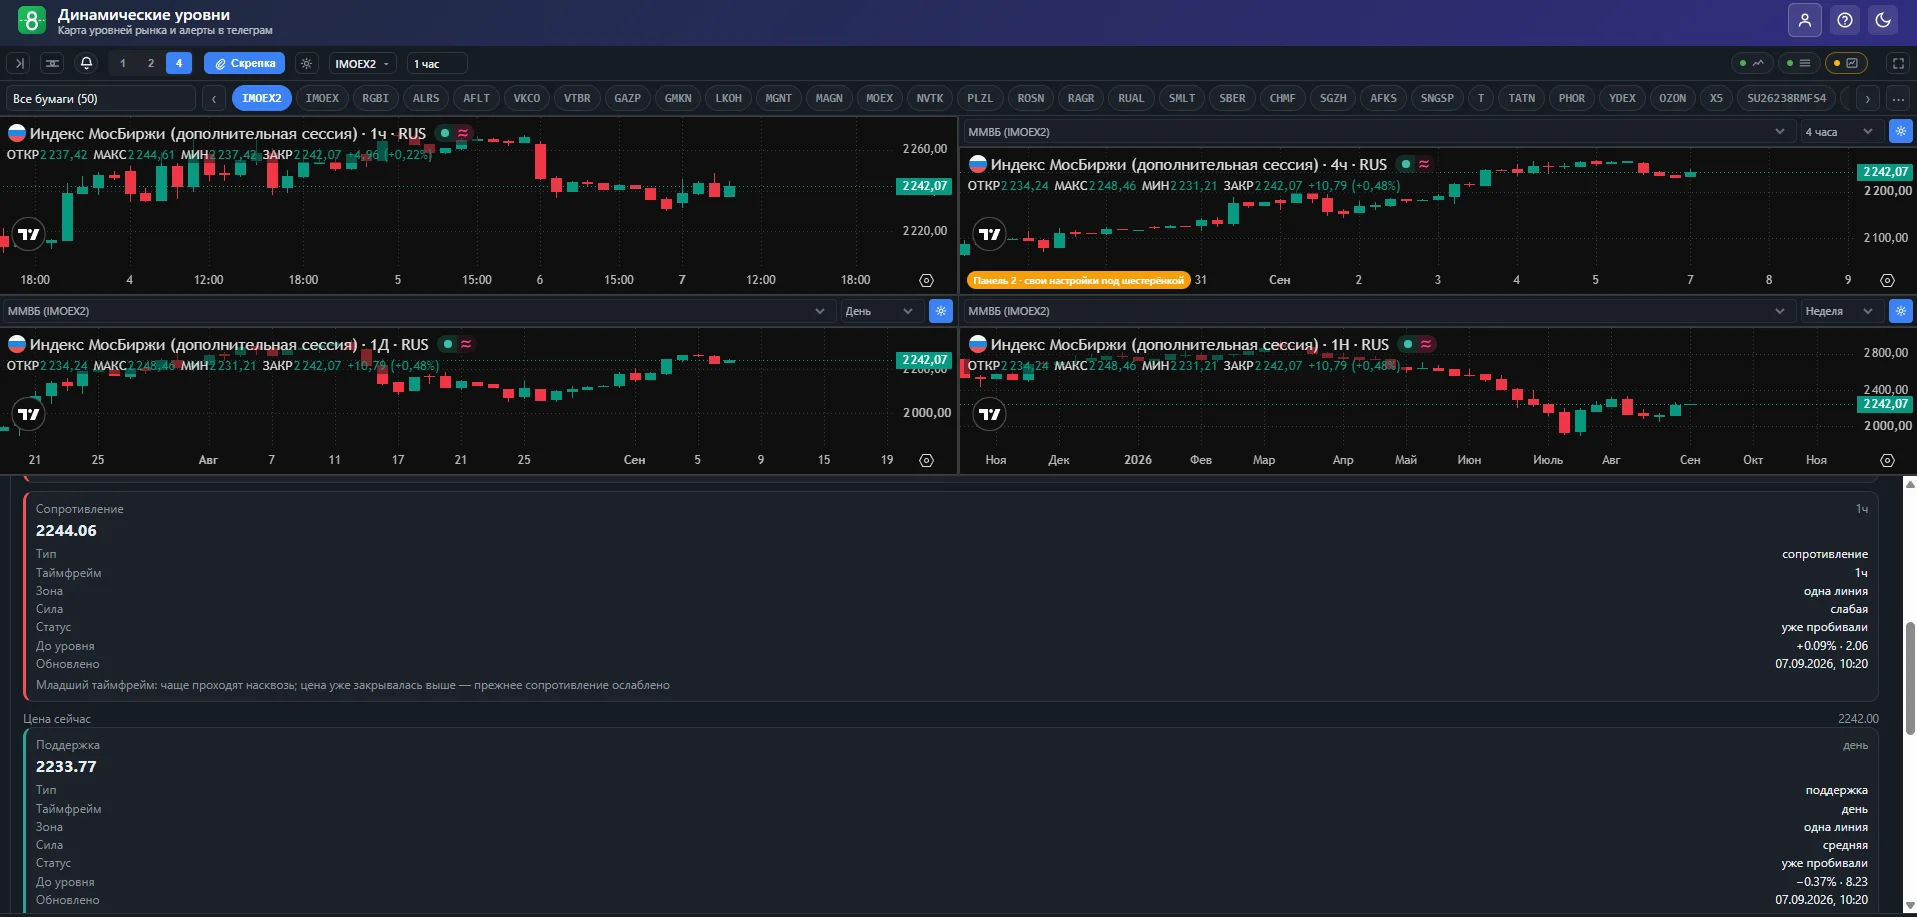Choose the SU26238RMFS4 ticker chip
This screenshot has width=1917, height=917.
(1786, 98)
